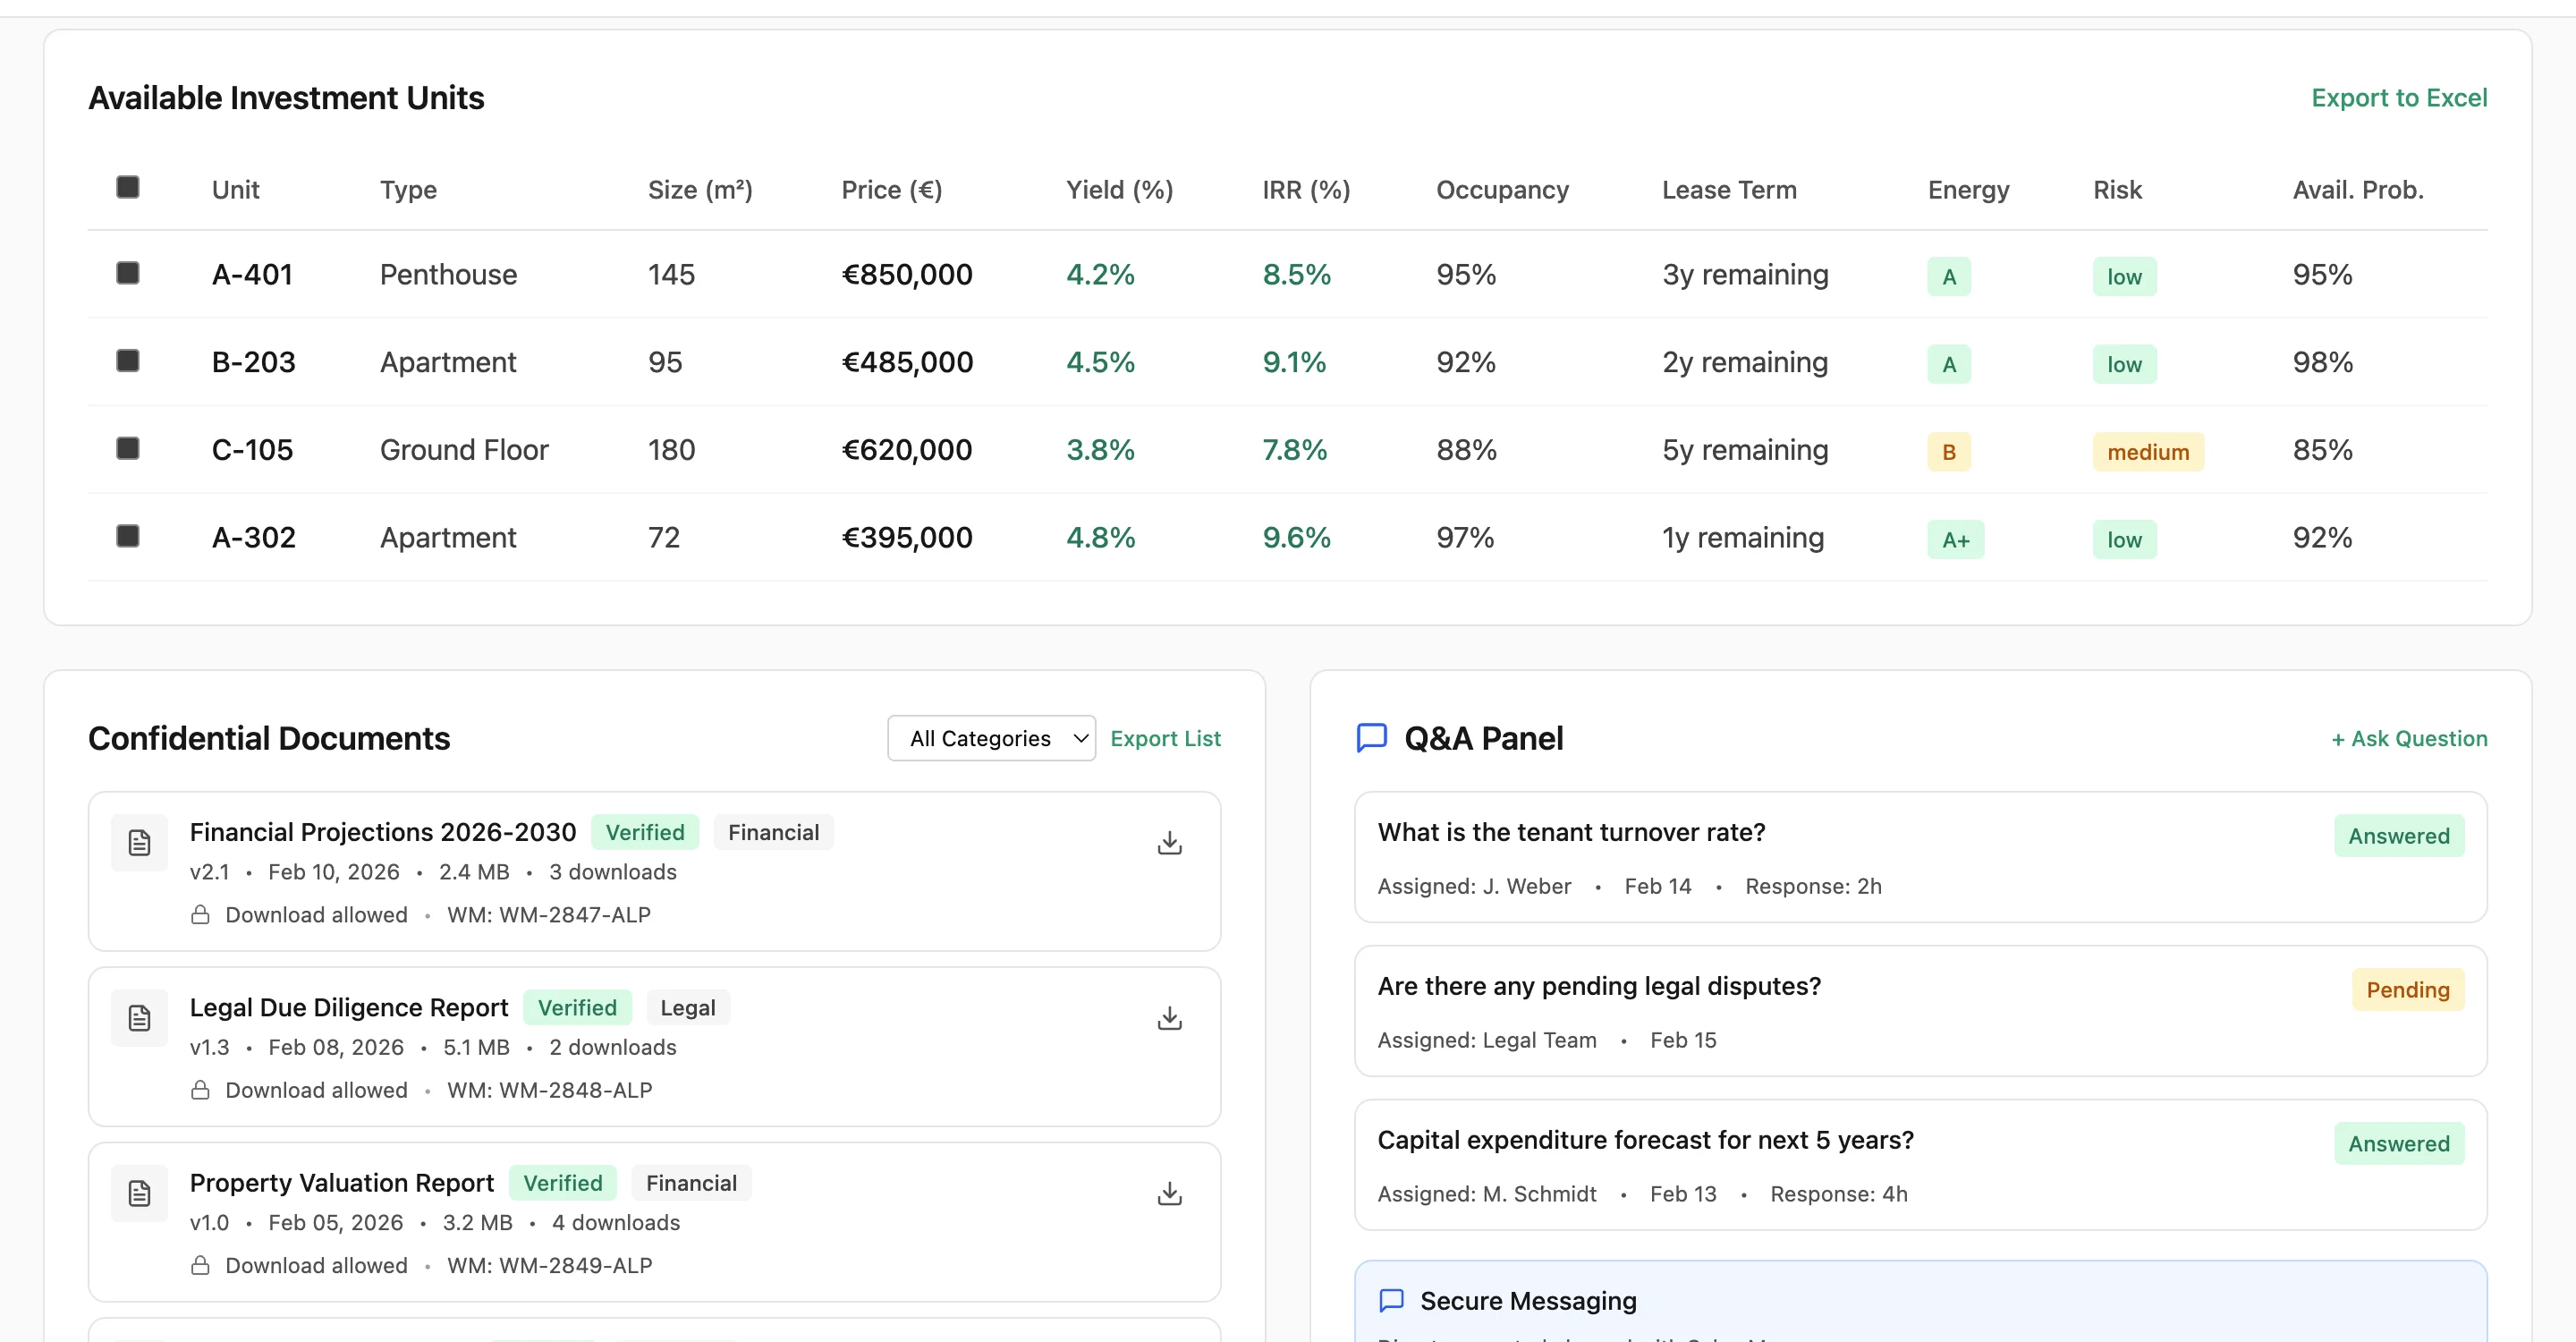
Task: Click the Export List option
Action: click(1165, 738)
